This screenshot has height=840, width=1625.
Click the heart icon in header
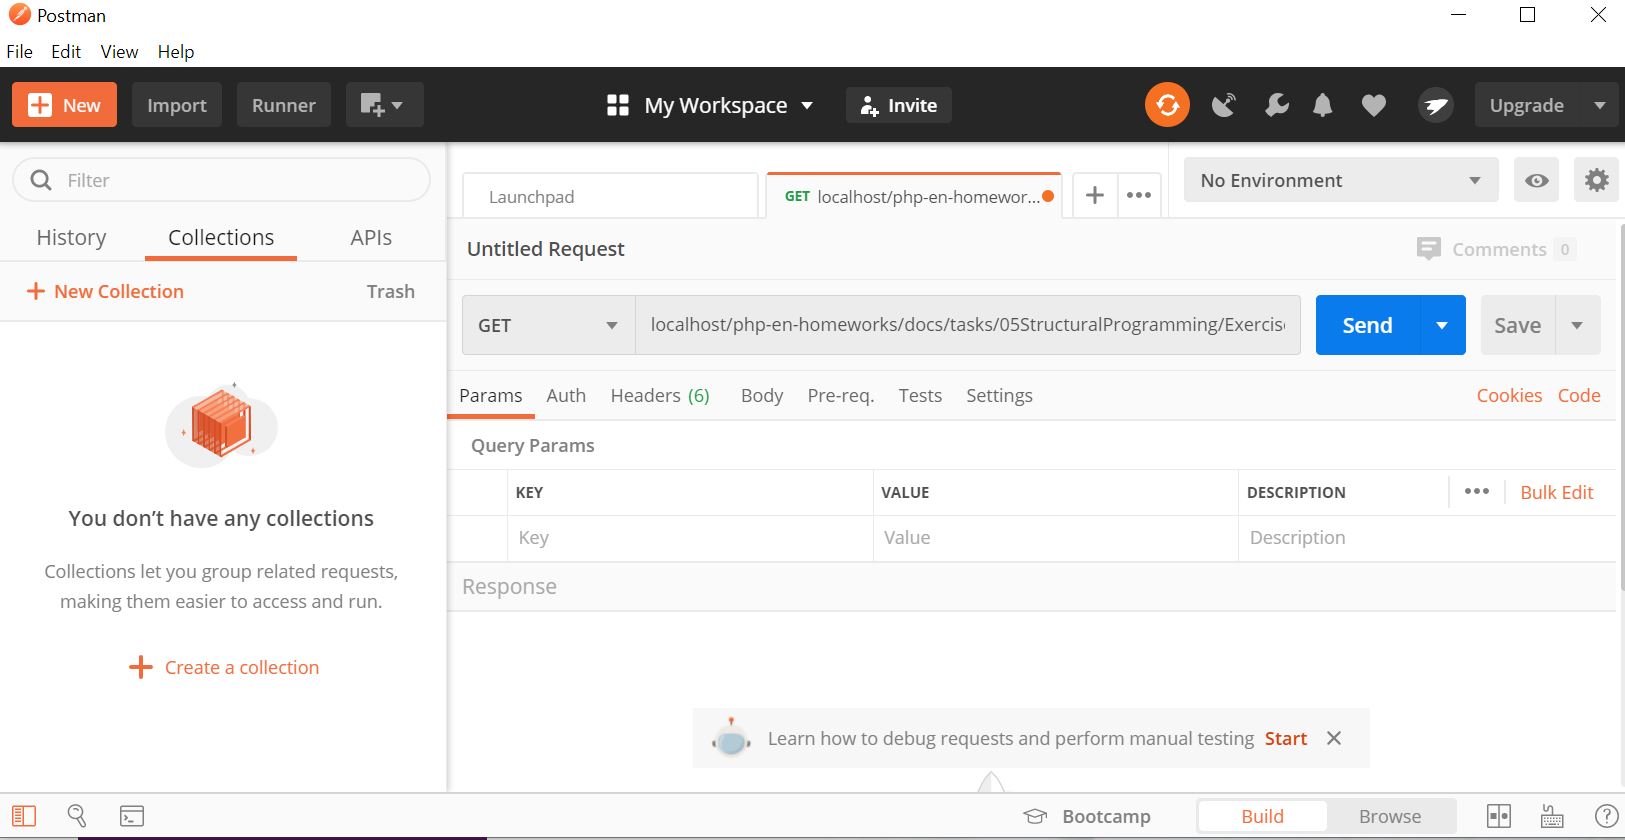1374,105
